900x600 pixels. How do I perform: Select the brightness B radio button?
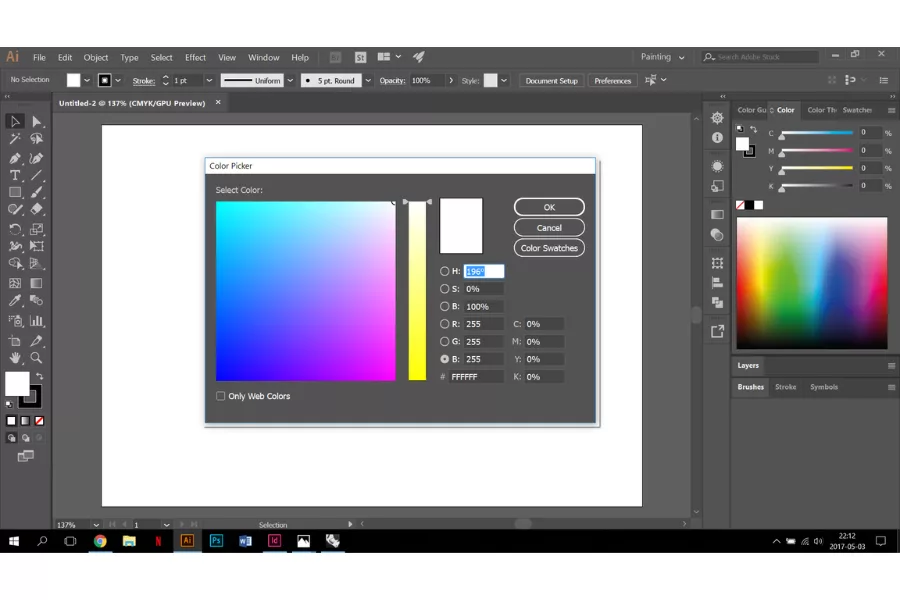click(444, 307)
